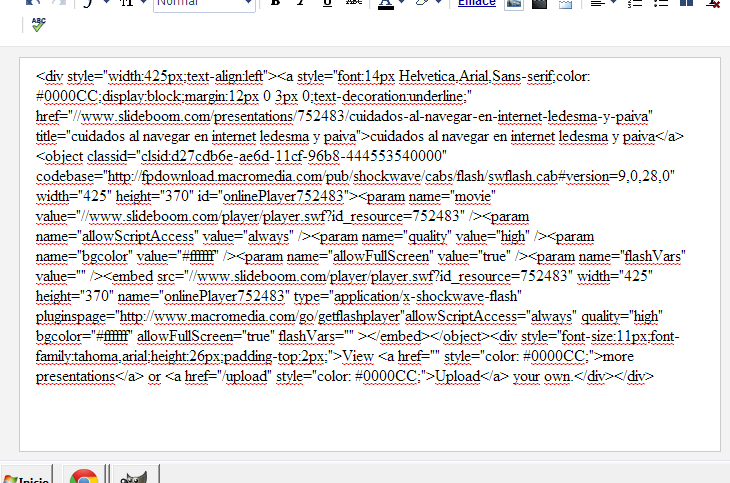Run the ABC spell check tool
Viewport: 730px width, 483px height.
point(39,25)
